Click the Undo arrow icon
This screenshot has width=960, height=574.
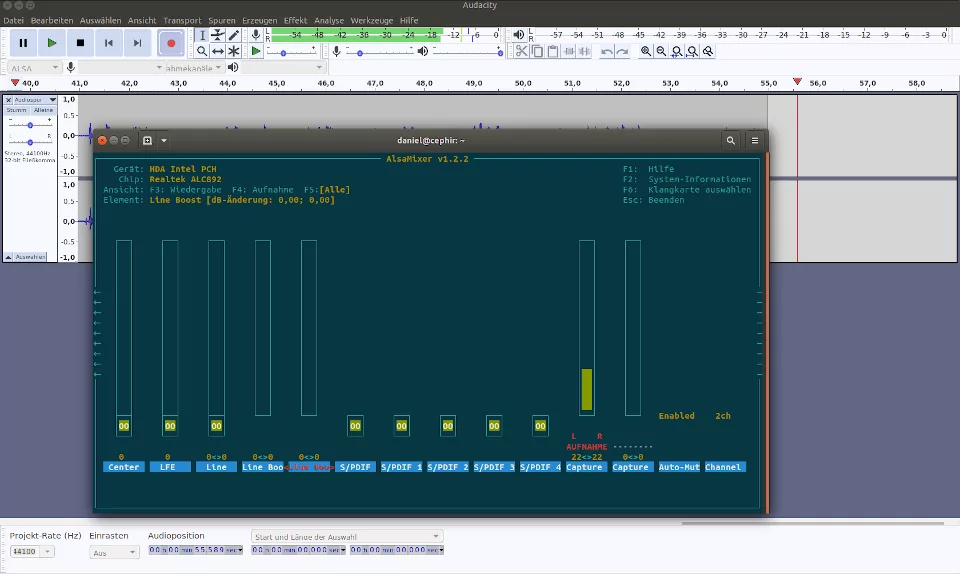pos(606,51)
